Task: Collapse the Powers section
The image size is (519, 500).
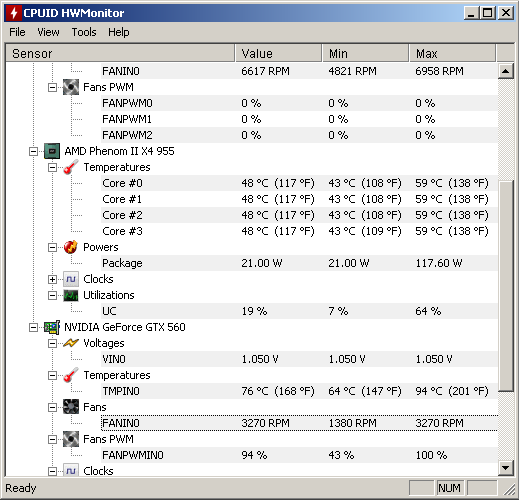Action: point(52,247)
